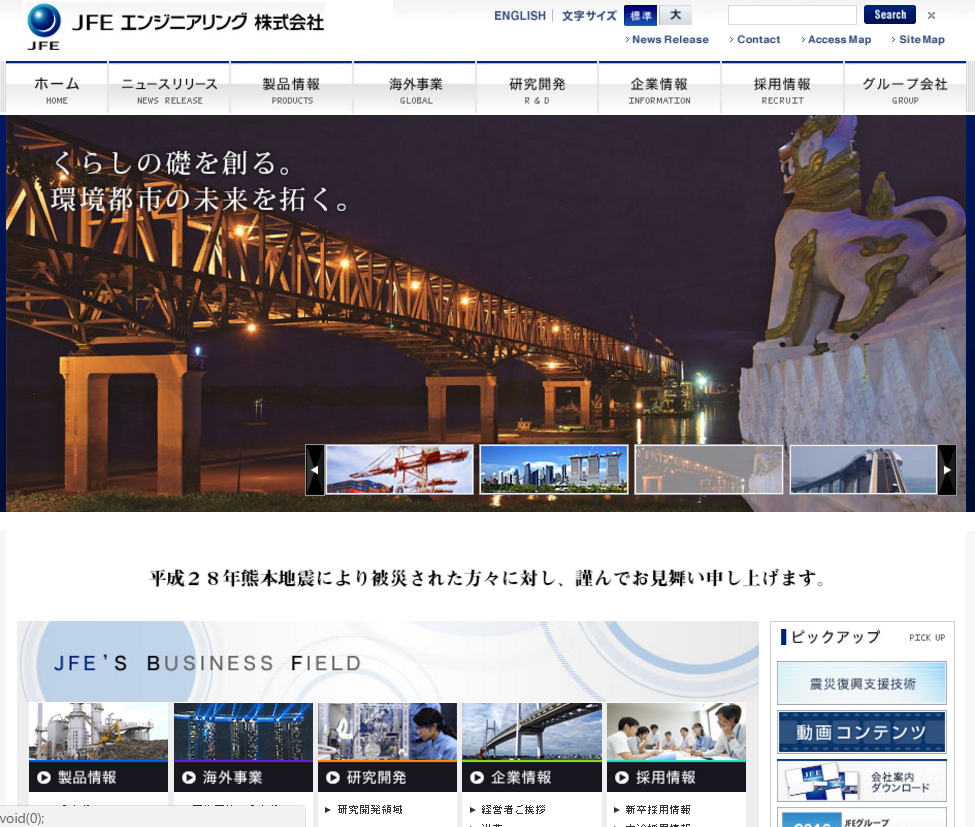Open the 会社案内ダウンロード banner
Viewport: 975px width, 827px height.
862,780
